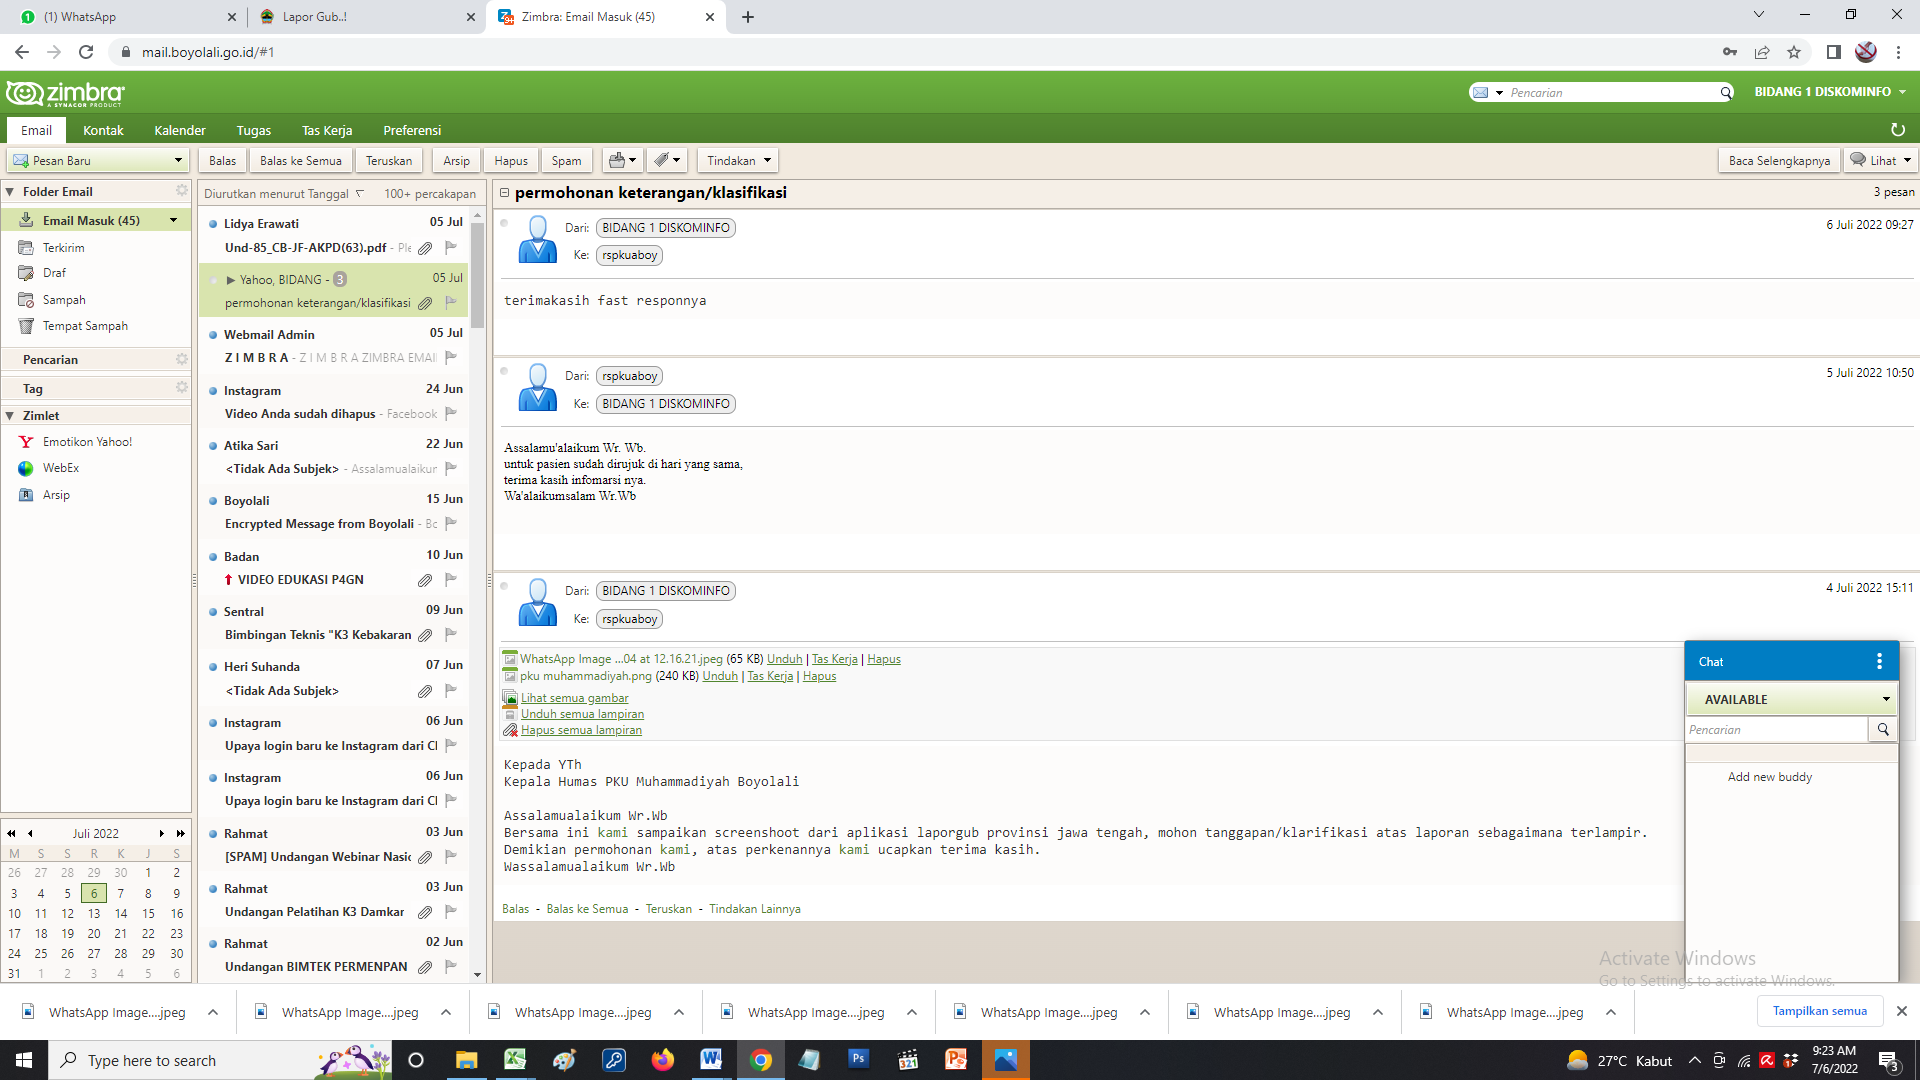Click the Balas button in toolbar
Viewport: 1920px width, 1080px height.
[x=222, y=160]
